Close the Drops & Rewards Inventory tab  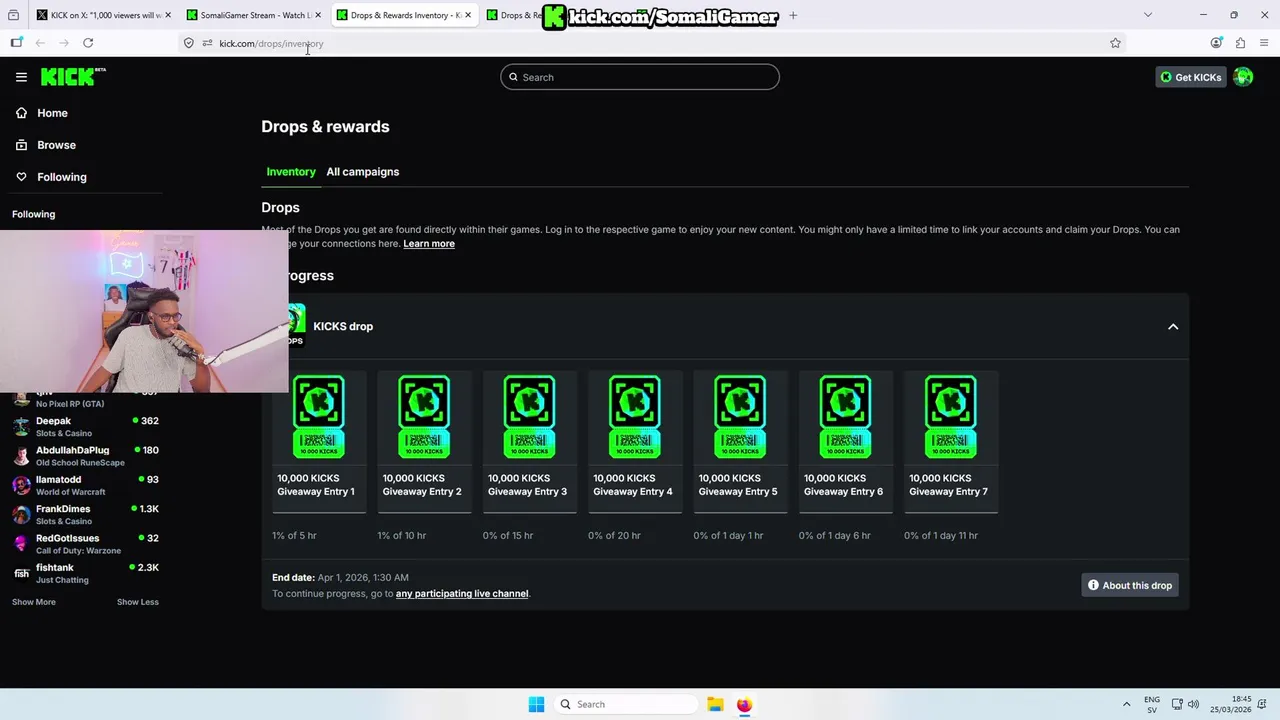(x=467, y=15)
